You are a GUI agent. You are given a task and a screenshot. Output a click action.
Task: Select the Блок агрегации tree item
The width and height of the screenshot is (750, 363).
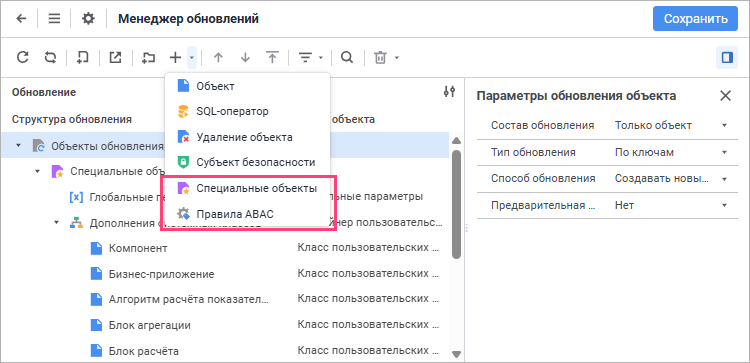click(150, 325)
